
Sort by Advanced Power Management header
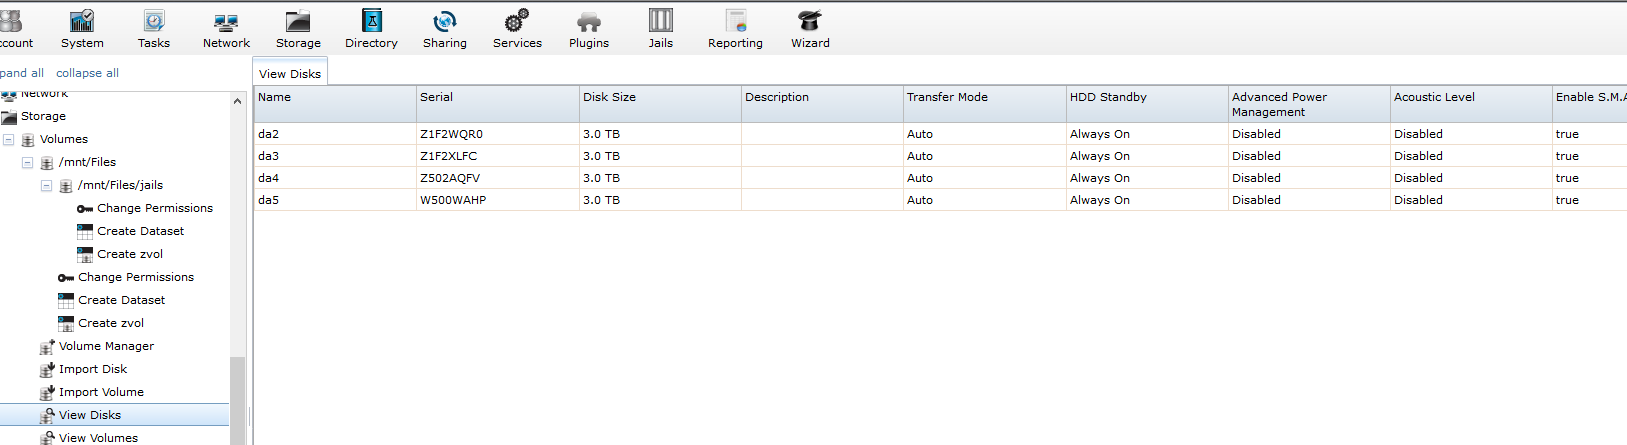tap(1309, 104)
